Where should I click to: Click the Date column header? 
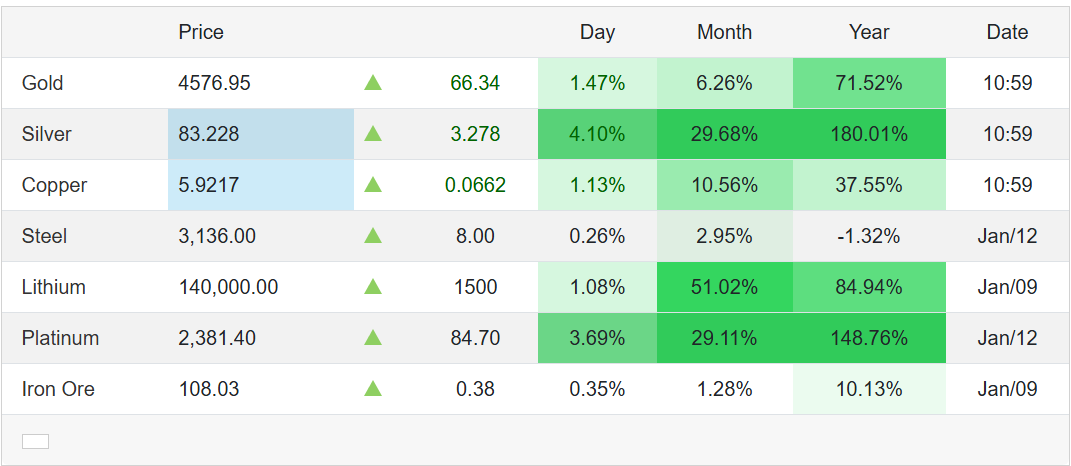point(1007,32)
